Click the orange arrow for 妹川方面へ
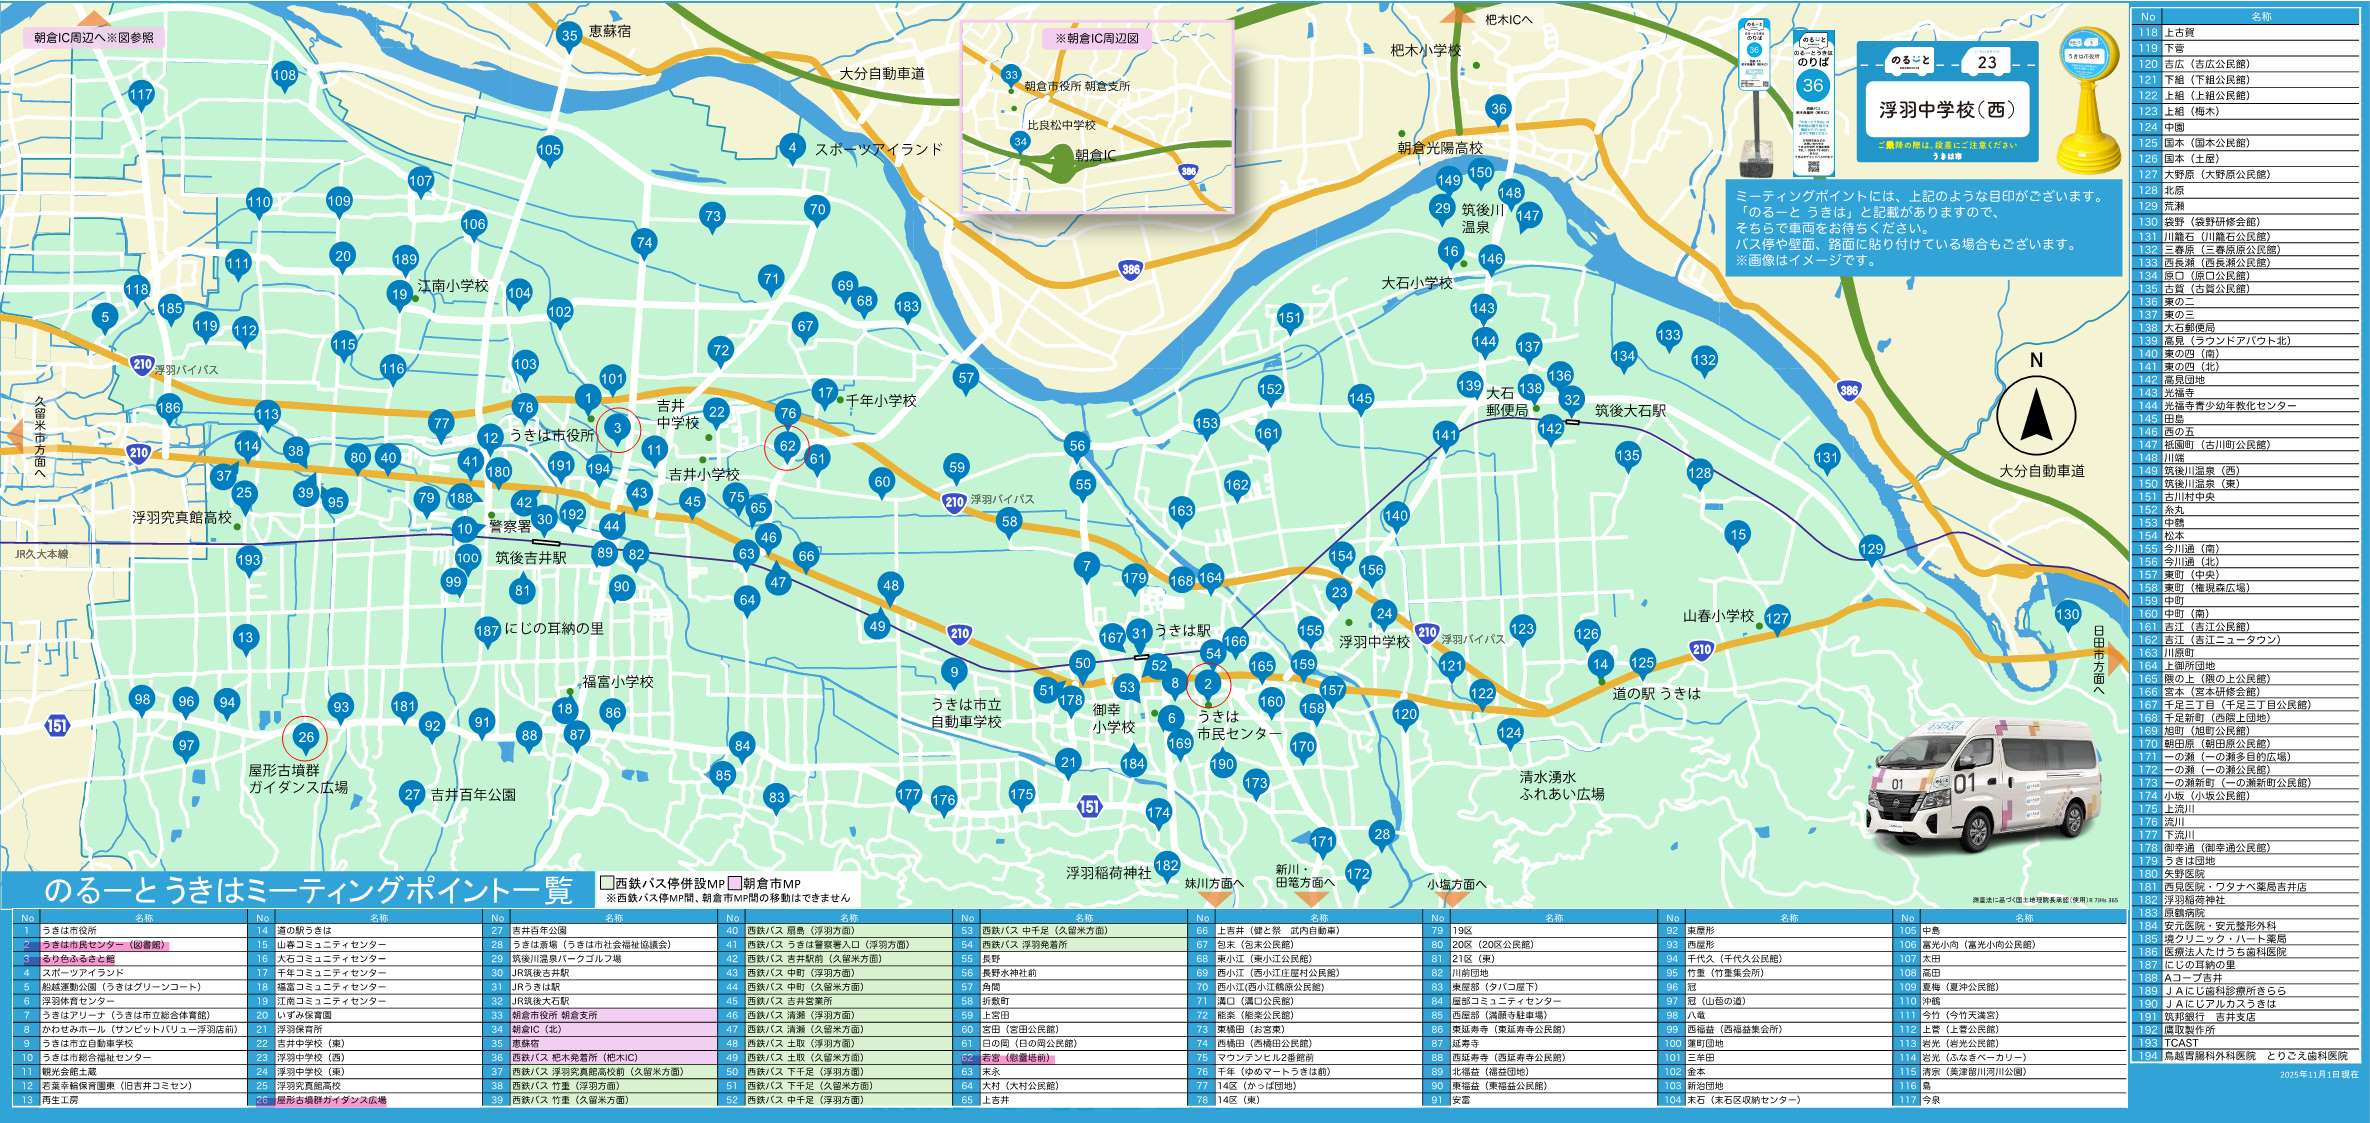The height and width of the screenshot is (1123, 2370). tap(1214, 898)
